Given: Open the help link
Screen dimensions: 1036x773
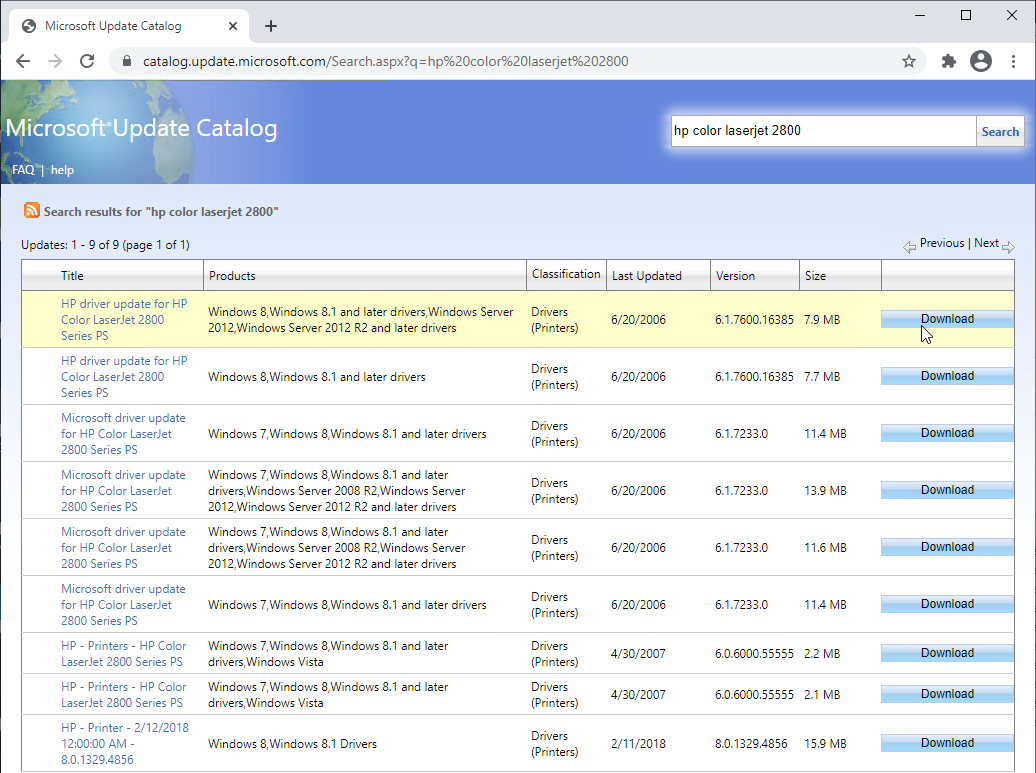Looking at the screenshot, I should [62, 170].
